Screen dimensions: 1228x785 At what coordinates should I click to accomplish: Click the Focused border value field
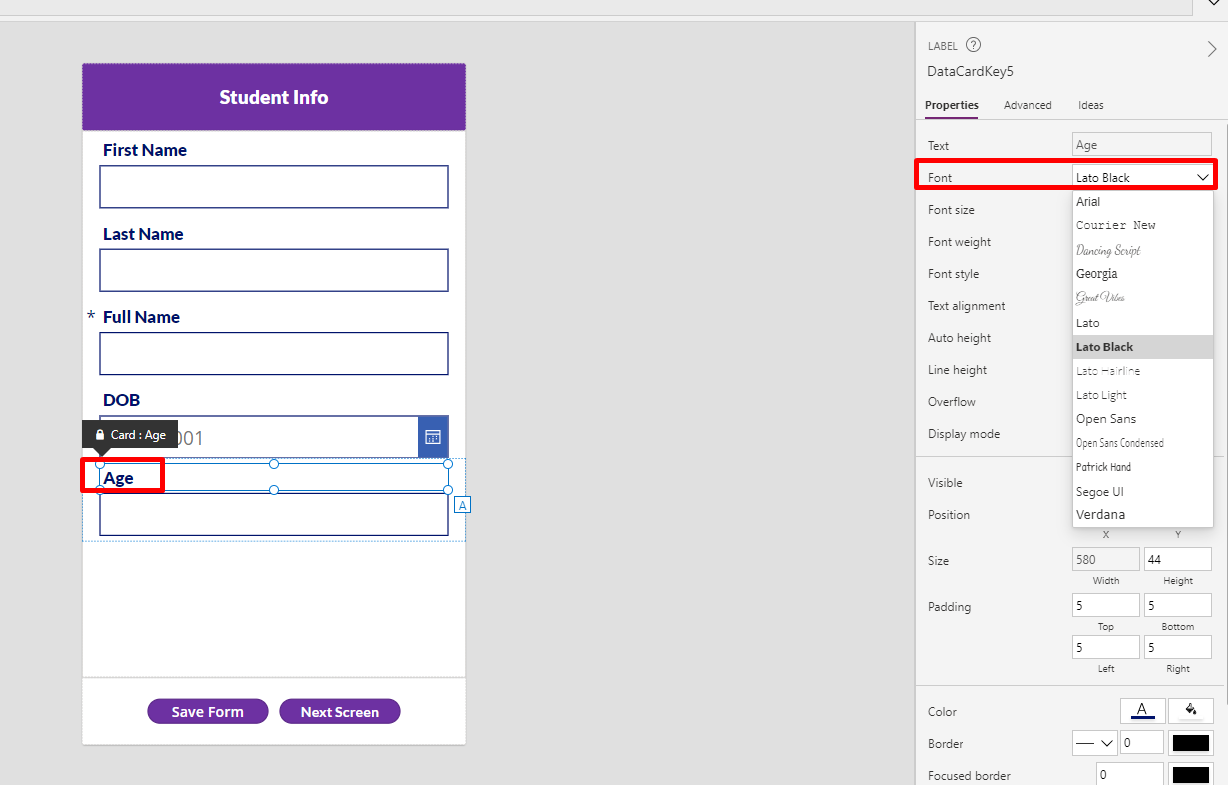1129,775
